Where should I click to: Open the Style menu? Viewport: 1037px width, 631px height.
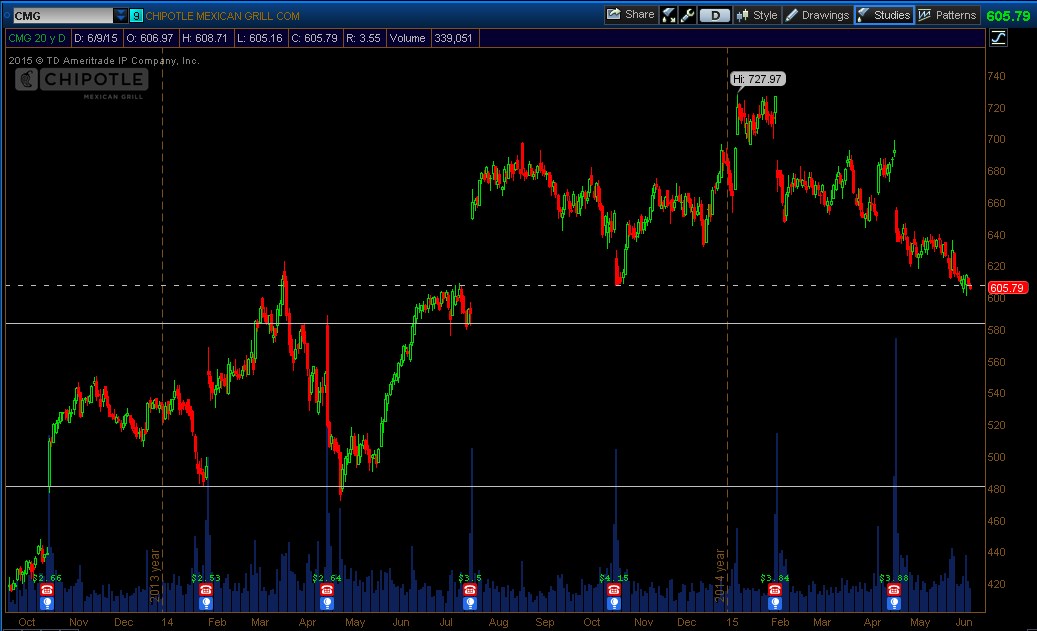pyautogui.click(x=757, y=15)
